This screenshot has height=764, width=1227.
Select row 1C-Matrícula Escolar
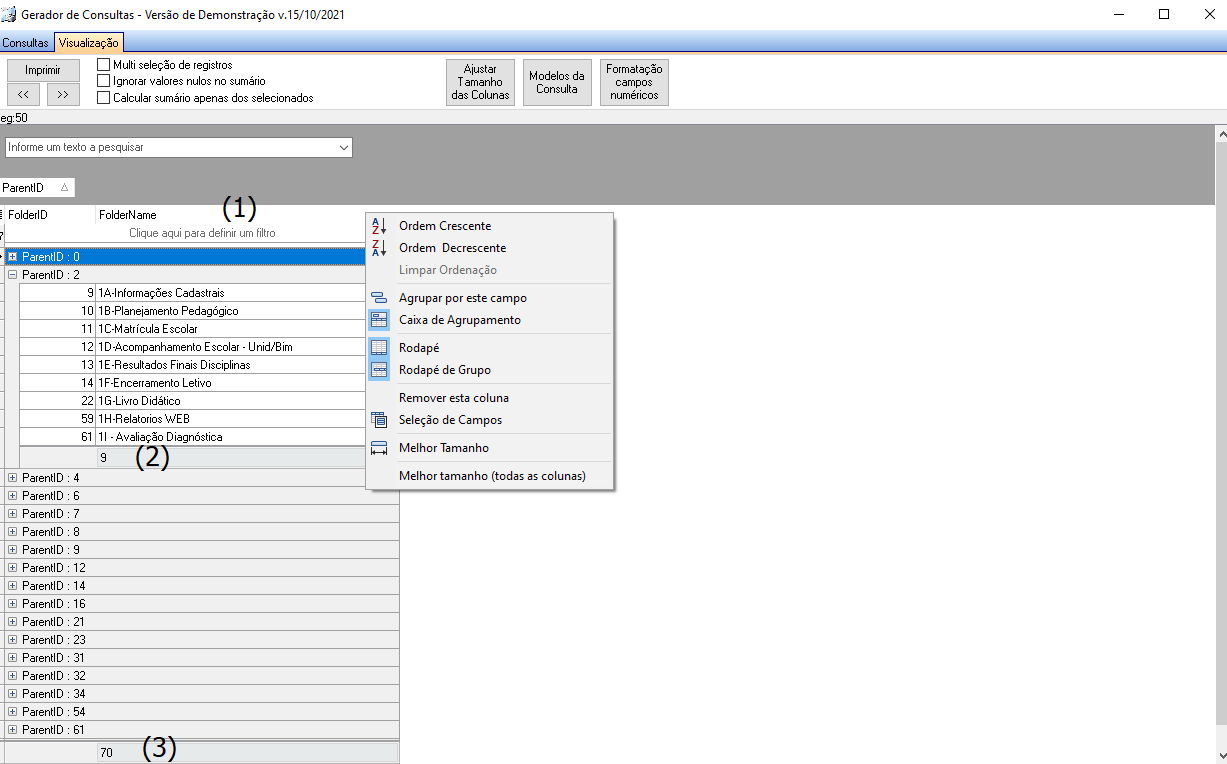point(209,329)
